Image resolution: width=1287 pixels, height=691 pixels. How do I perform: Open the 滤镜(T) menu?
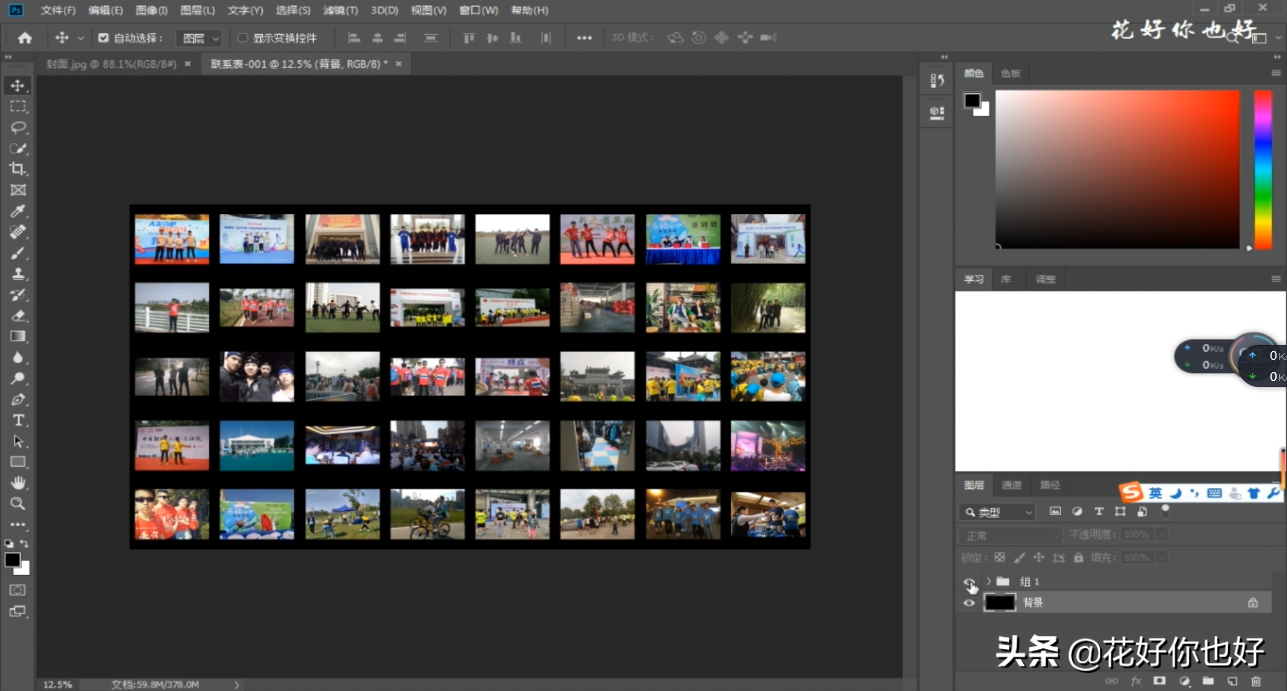coord(340,10)
